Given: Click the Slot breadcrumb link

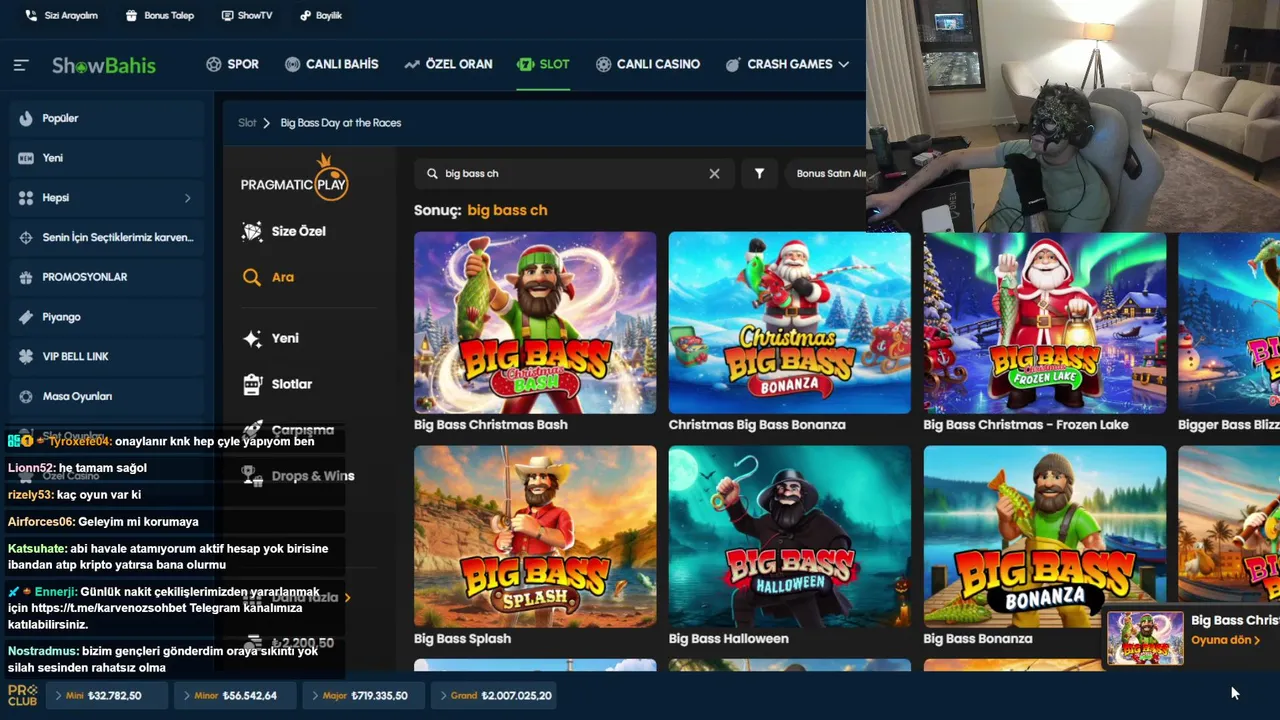Looking at the screenshot, I should pyautogui.click(x=247, y=123).
